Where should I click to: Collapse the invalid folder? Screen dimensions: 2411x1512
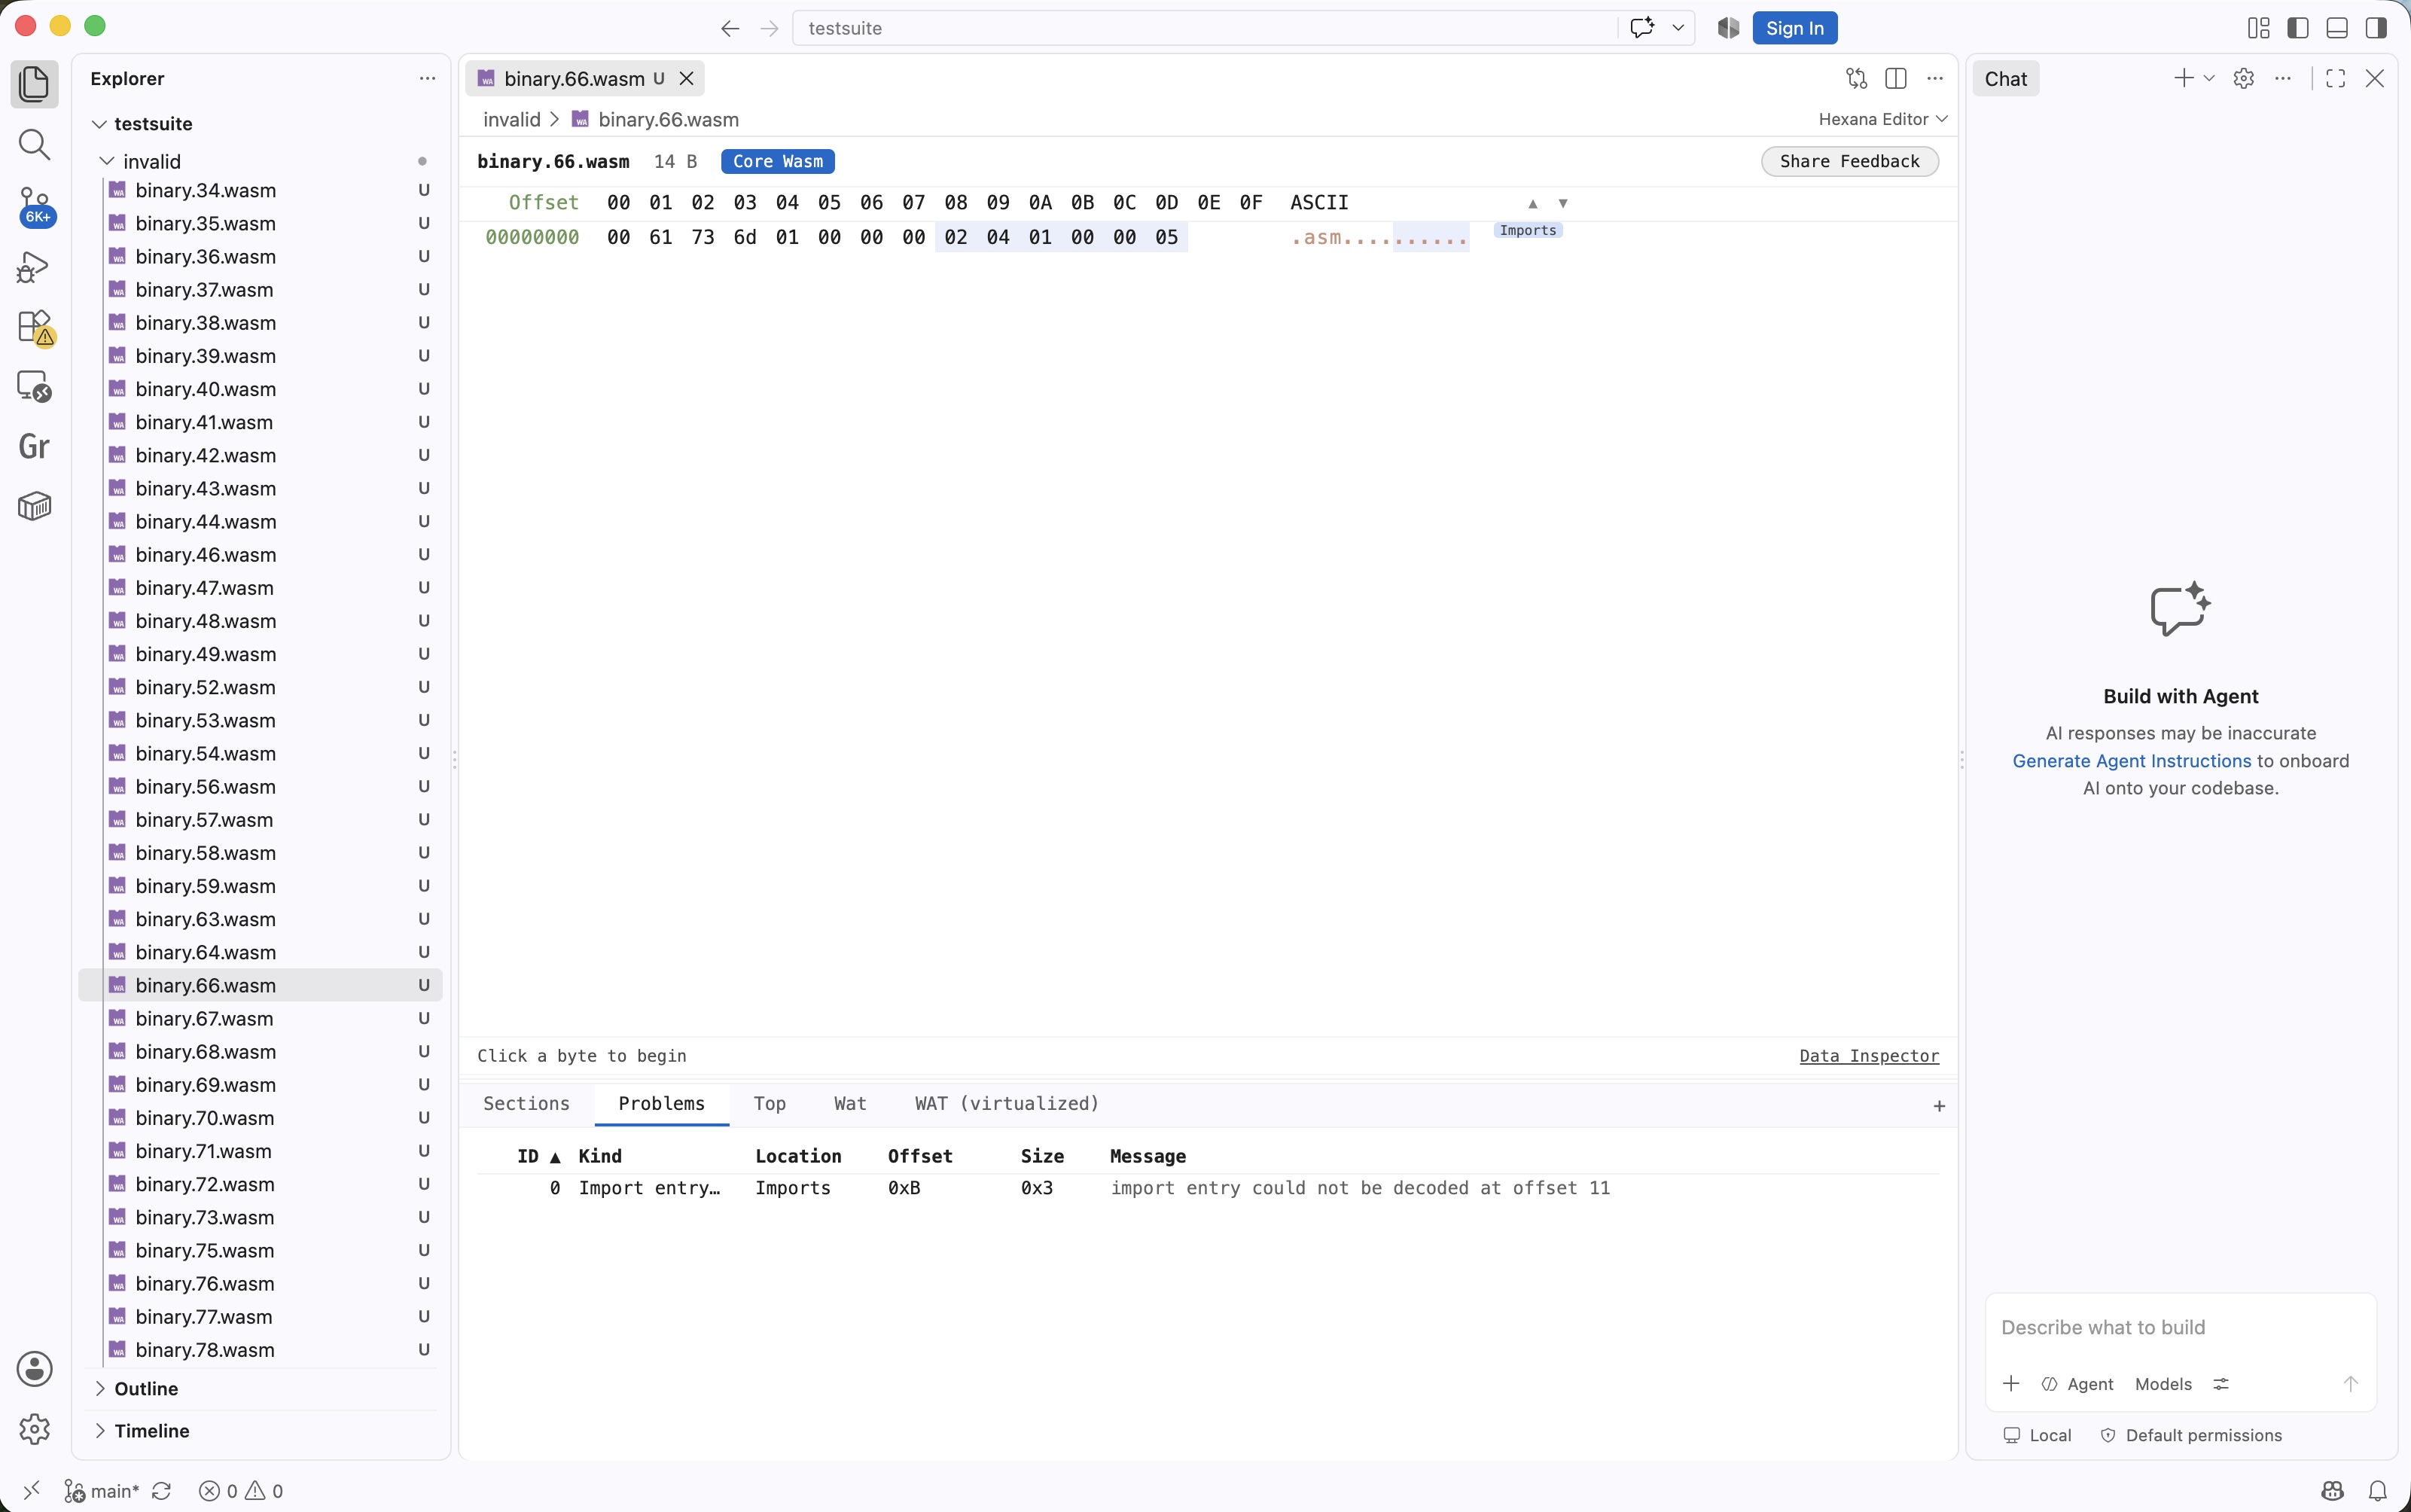[x=107, y=161]
